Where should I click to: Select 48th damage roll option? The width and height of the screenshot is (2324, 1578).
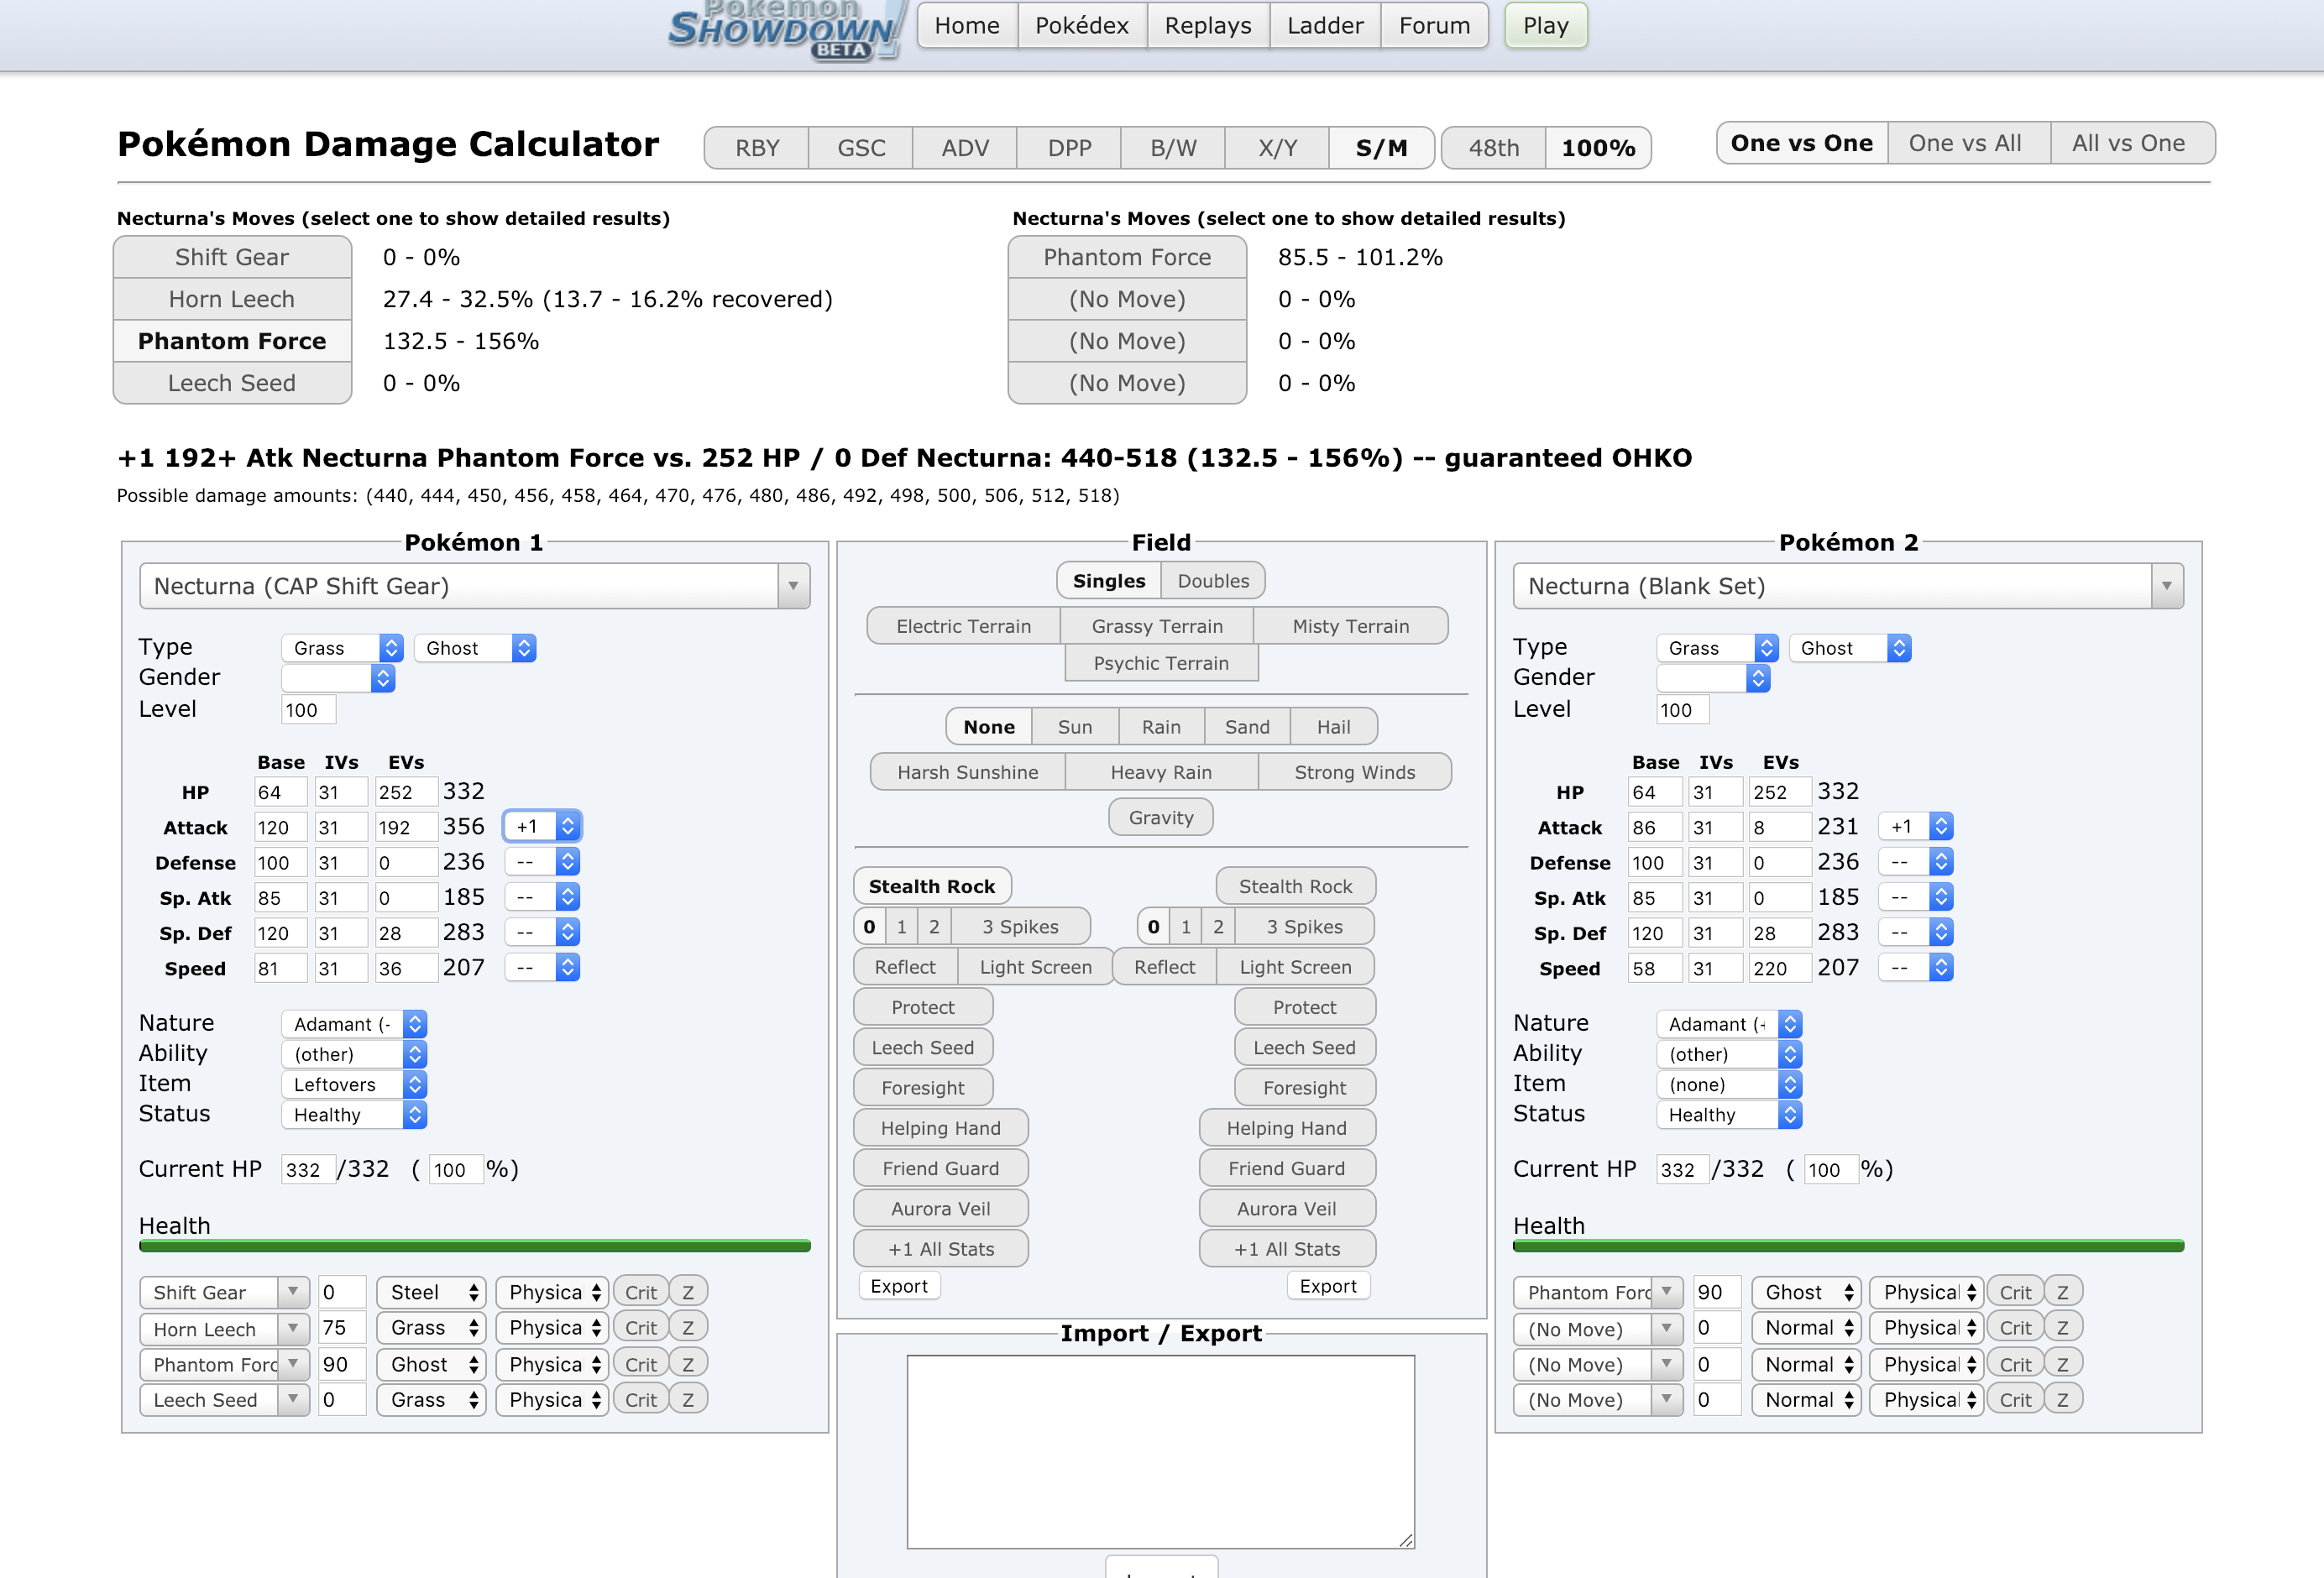click(x=1494, y=148)
